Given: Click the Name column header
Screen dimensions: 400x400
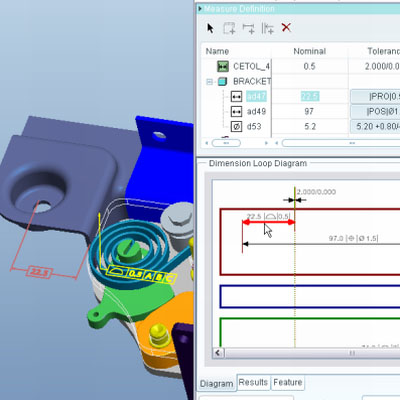Looking at the screenshot, I should click(217, 51).
